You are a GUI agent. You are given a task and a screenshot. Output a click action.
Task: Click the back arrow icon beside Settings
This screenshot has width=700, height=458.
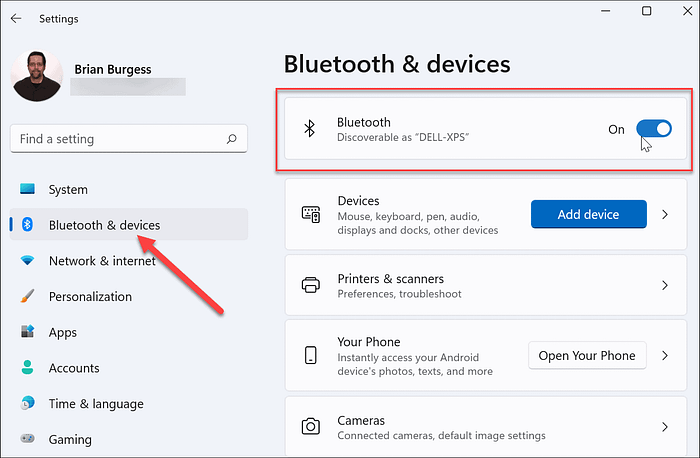pyautogui.click(x=16, y=18)
